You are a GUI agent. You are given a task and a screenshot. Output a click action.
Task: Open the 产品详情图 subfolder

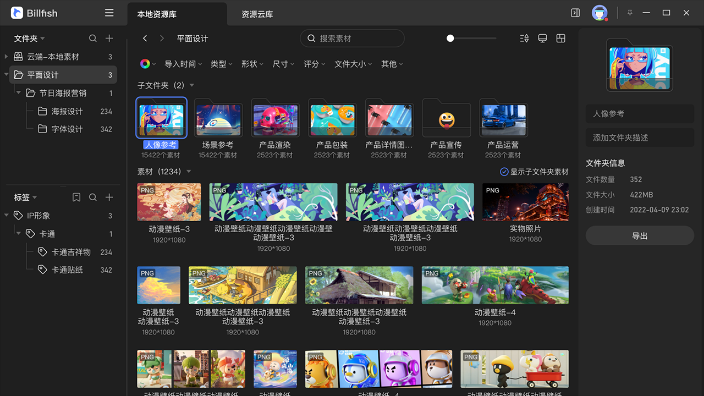tap(389, 119)
